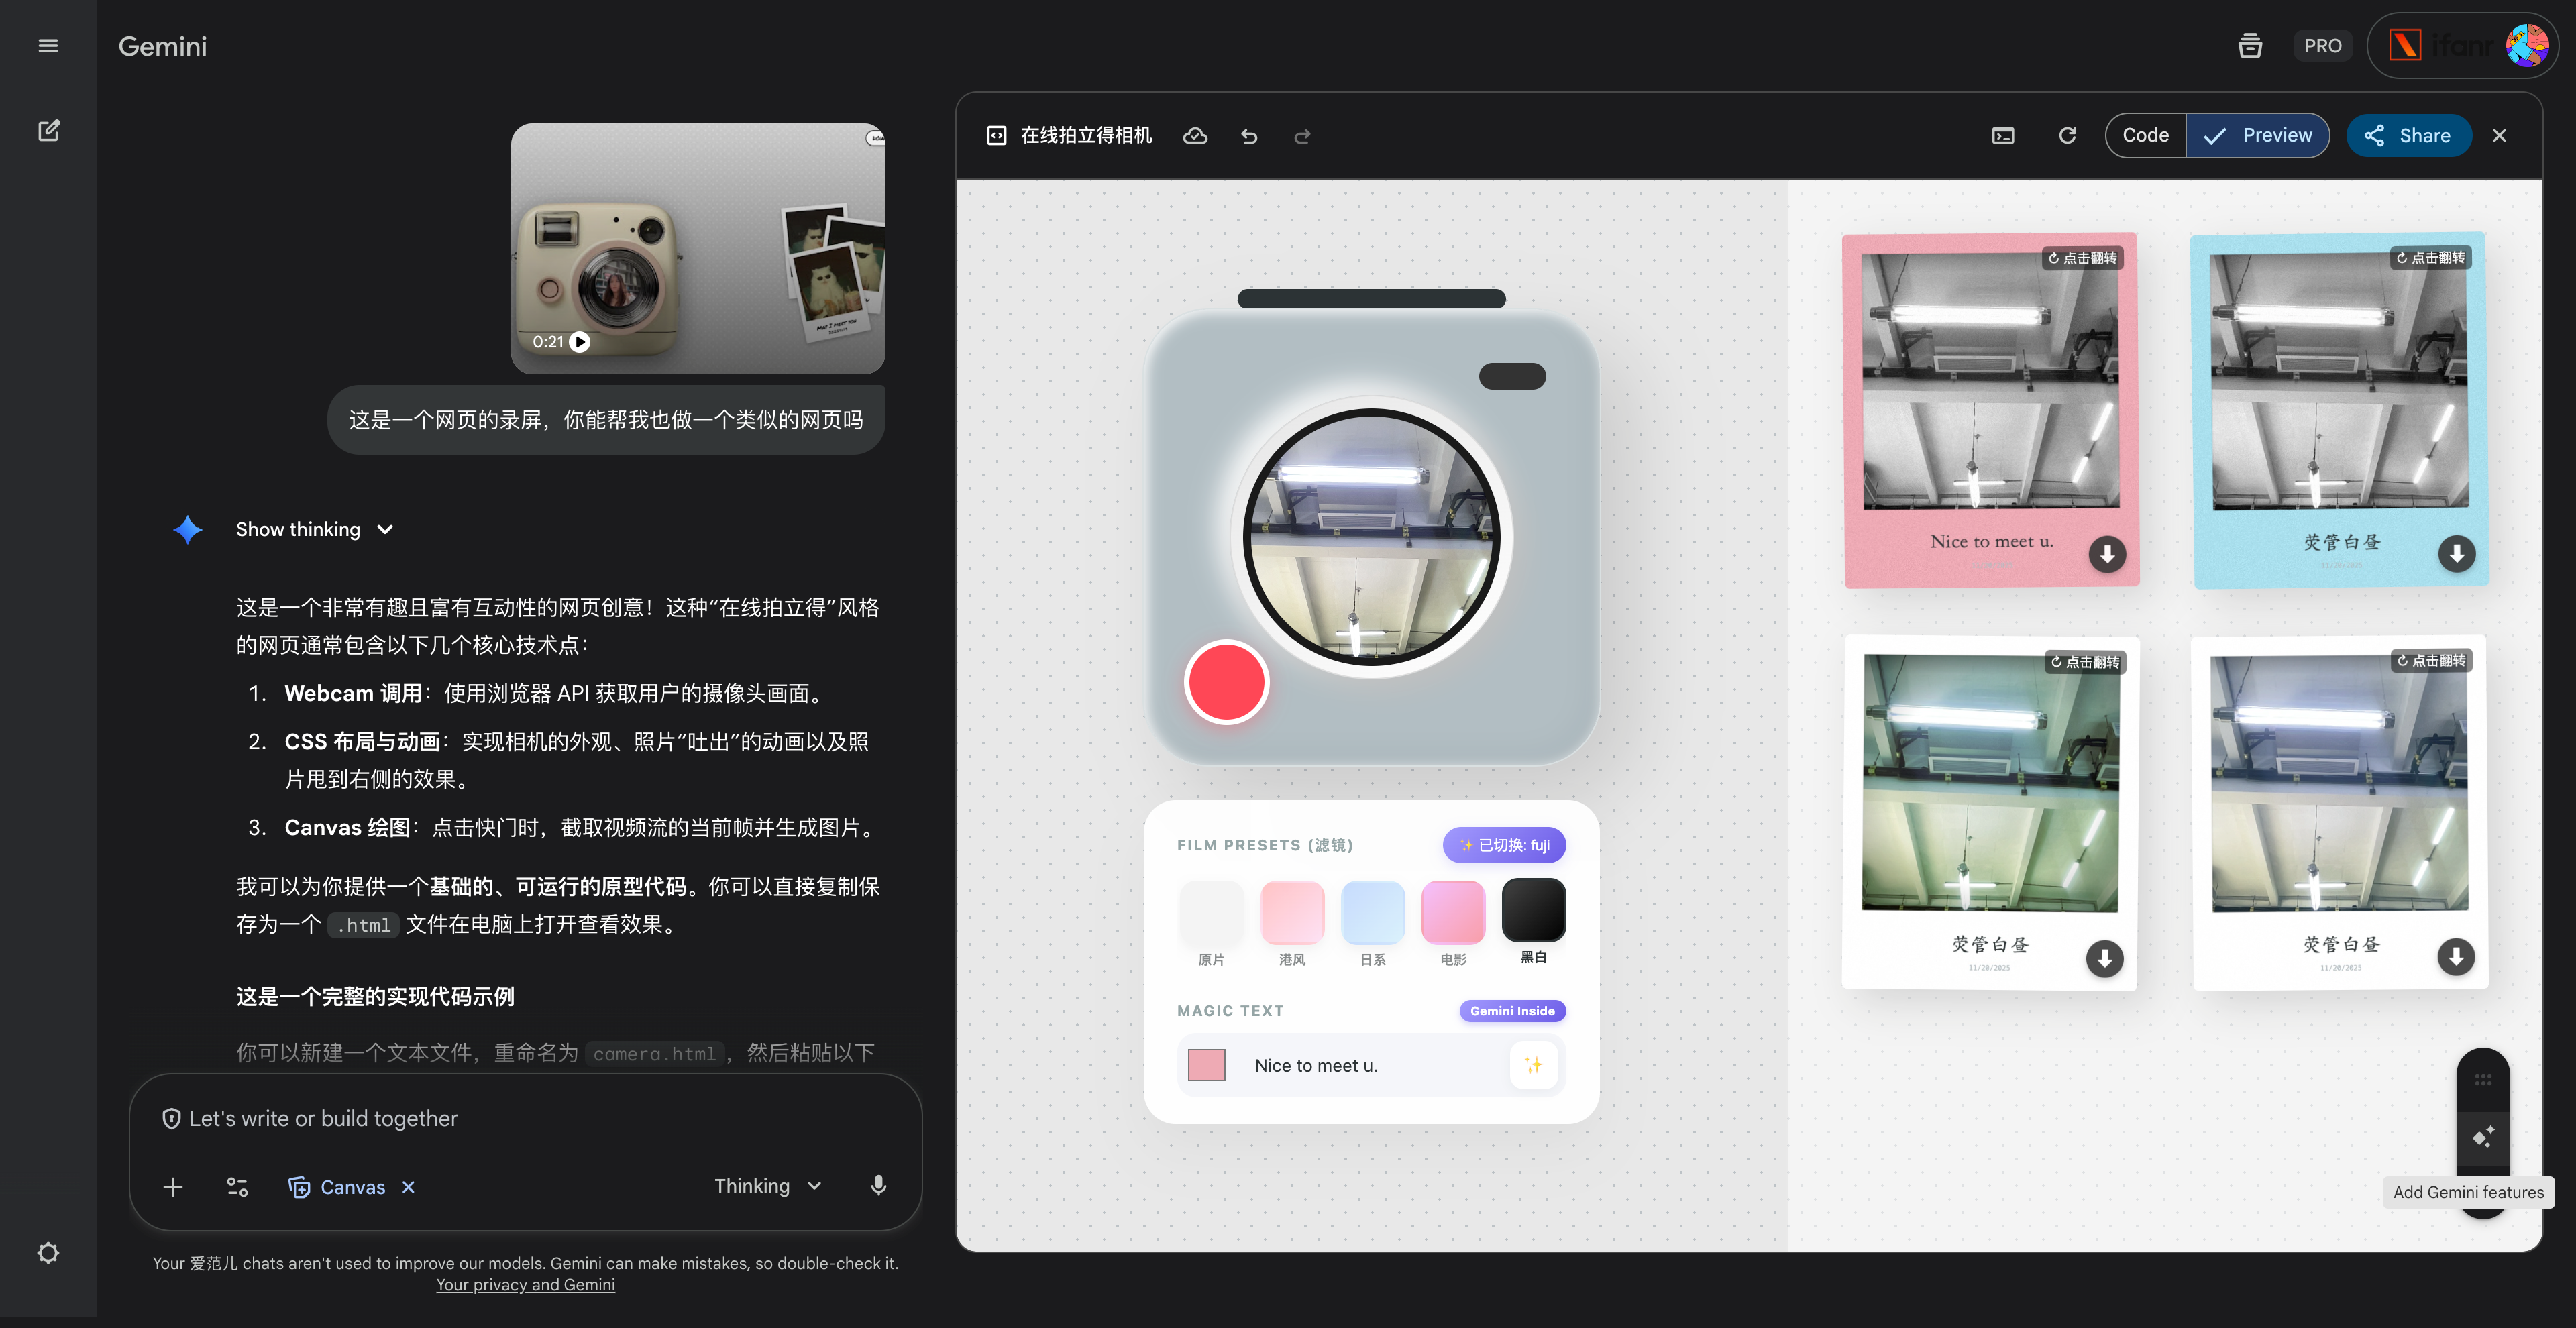Open the plus attachment menu

(173, 1187)
